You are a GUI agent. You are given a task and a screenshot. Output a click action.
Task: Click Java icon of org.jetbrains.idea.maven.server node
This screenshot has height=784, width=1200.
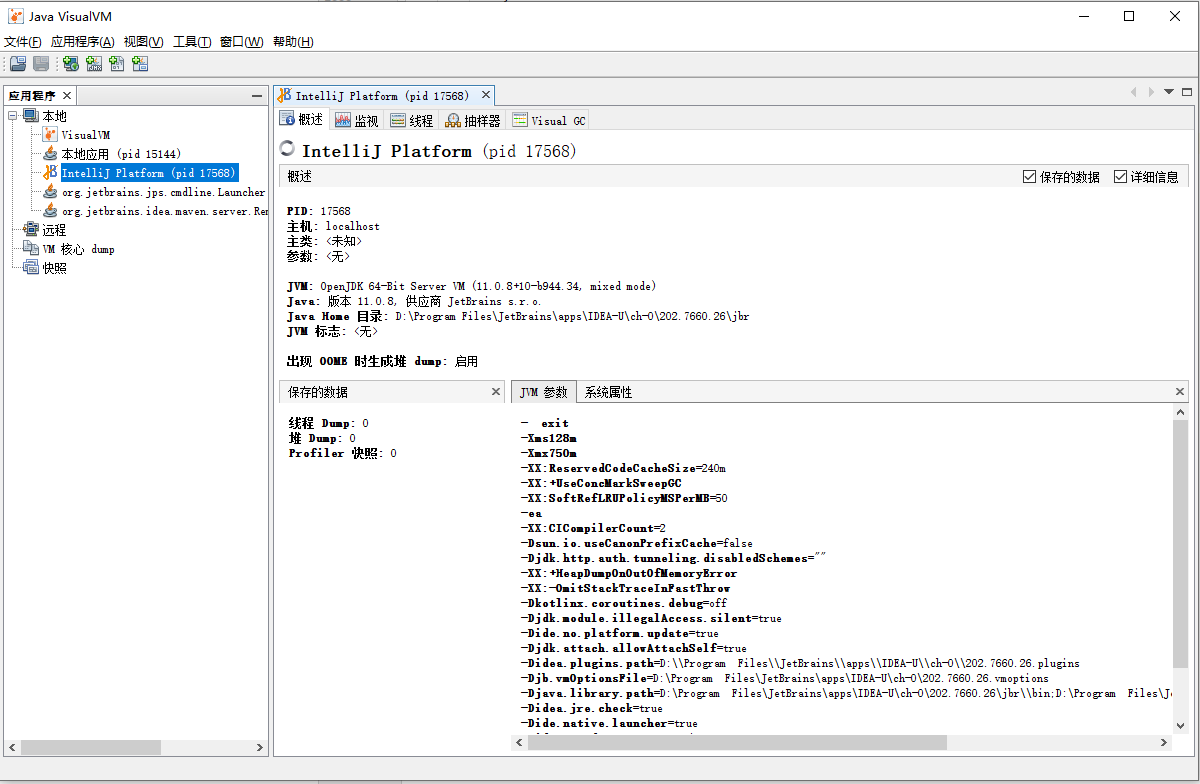[51, 211]
